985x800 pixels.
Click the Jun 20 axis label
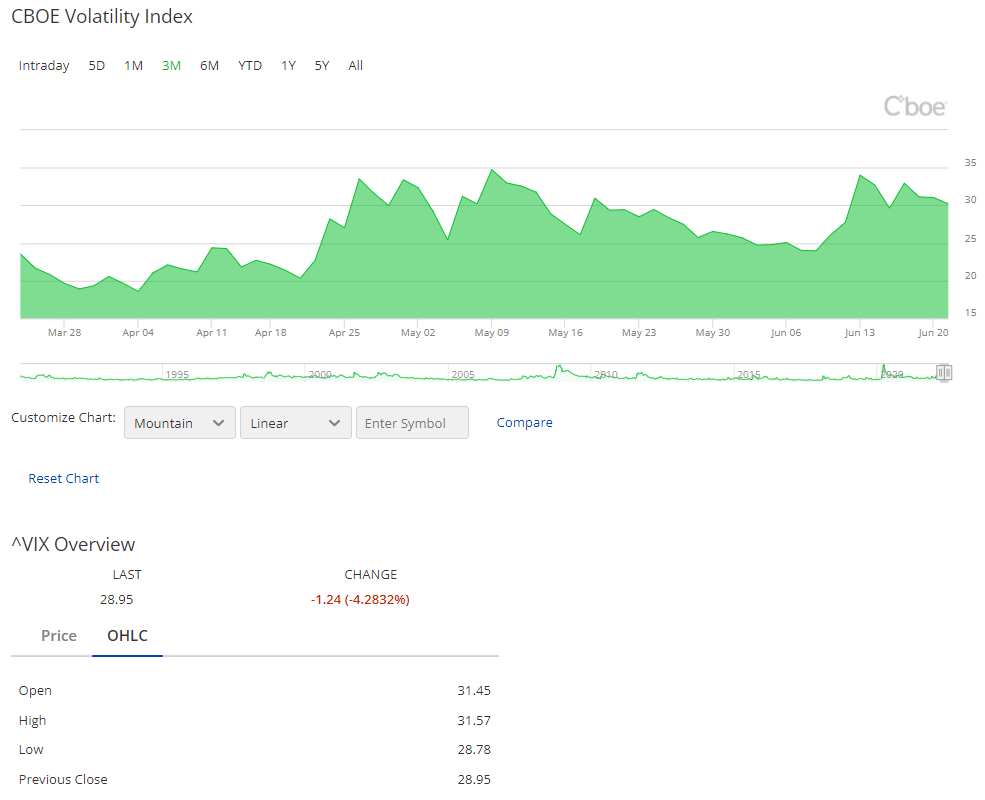[933, 333]
